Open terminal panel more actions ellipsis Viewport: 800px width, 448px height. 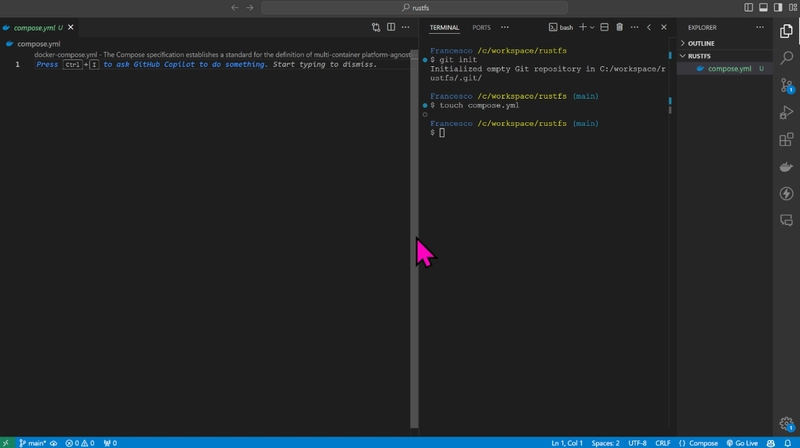[x=634, y=27]
